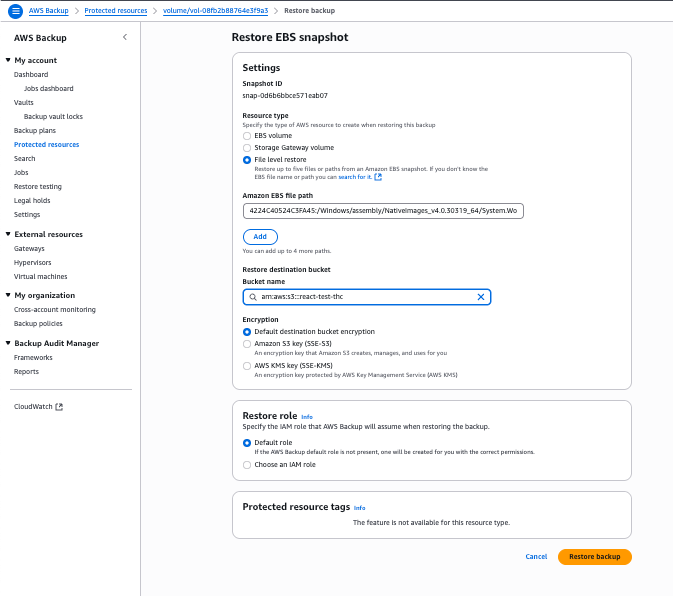The image size is (674, 596).
Task: Open Restore role Info link
Action: click(307, 417)
